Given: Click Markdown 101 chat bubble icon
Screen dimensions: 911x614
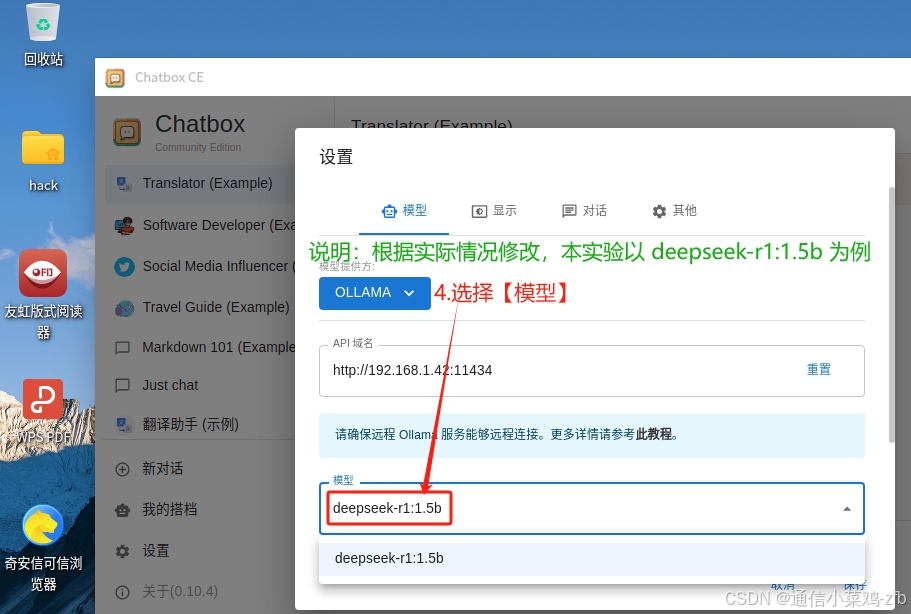Looking at the screenshot, I should [x=123, y=348].
